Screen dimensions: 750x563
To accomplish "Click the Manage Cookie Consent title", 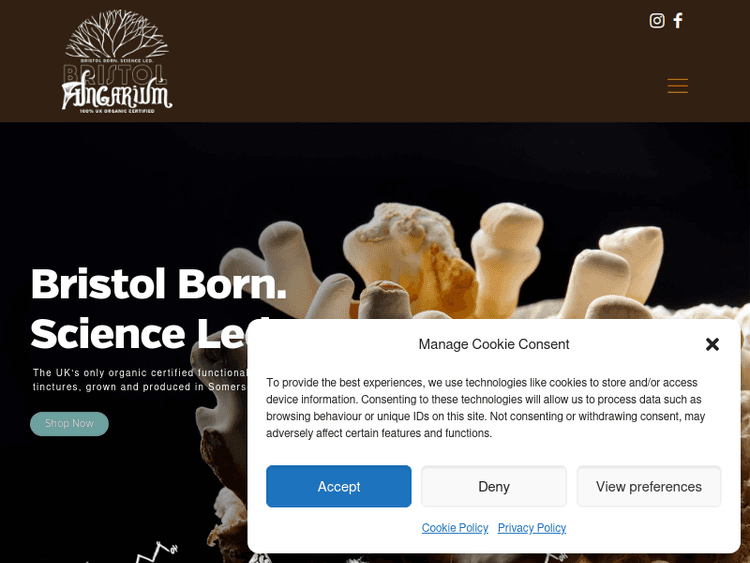I will point(494,344).
